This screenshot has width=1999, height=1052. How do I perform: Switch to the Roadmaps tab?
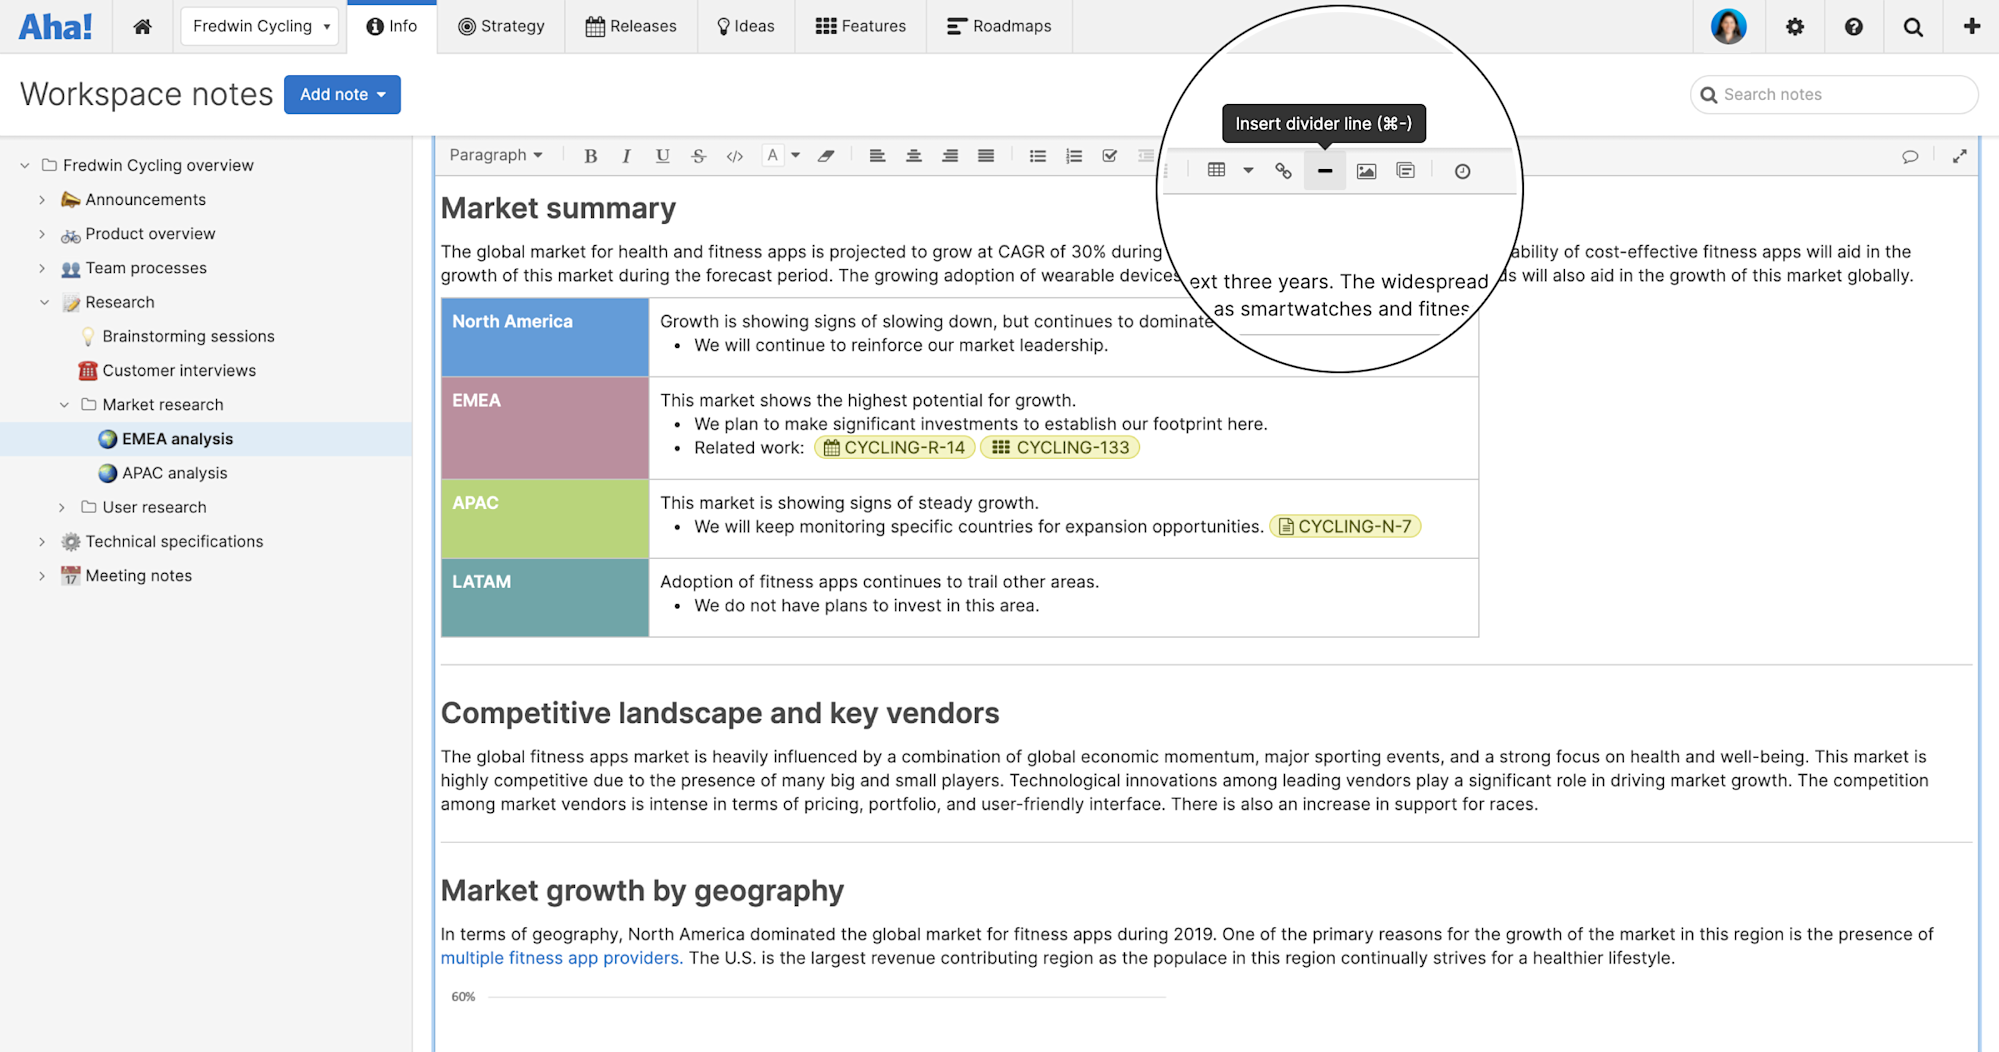(x=999, y=26)
